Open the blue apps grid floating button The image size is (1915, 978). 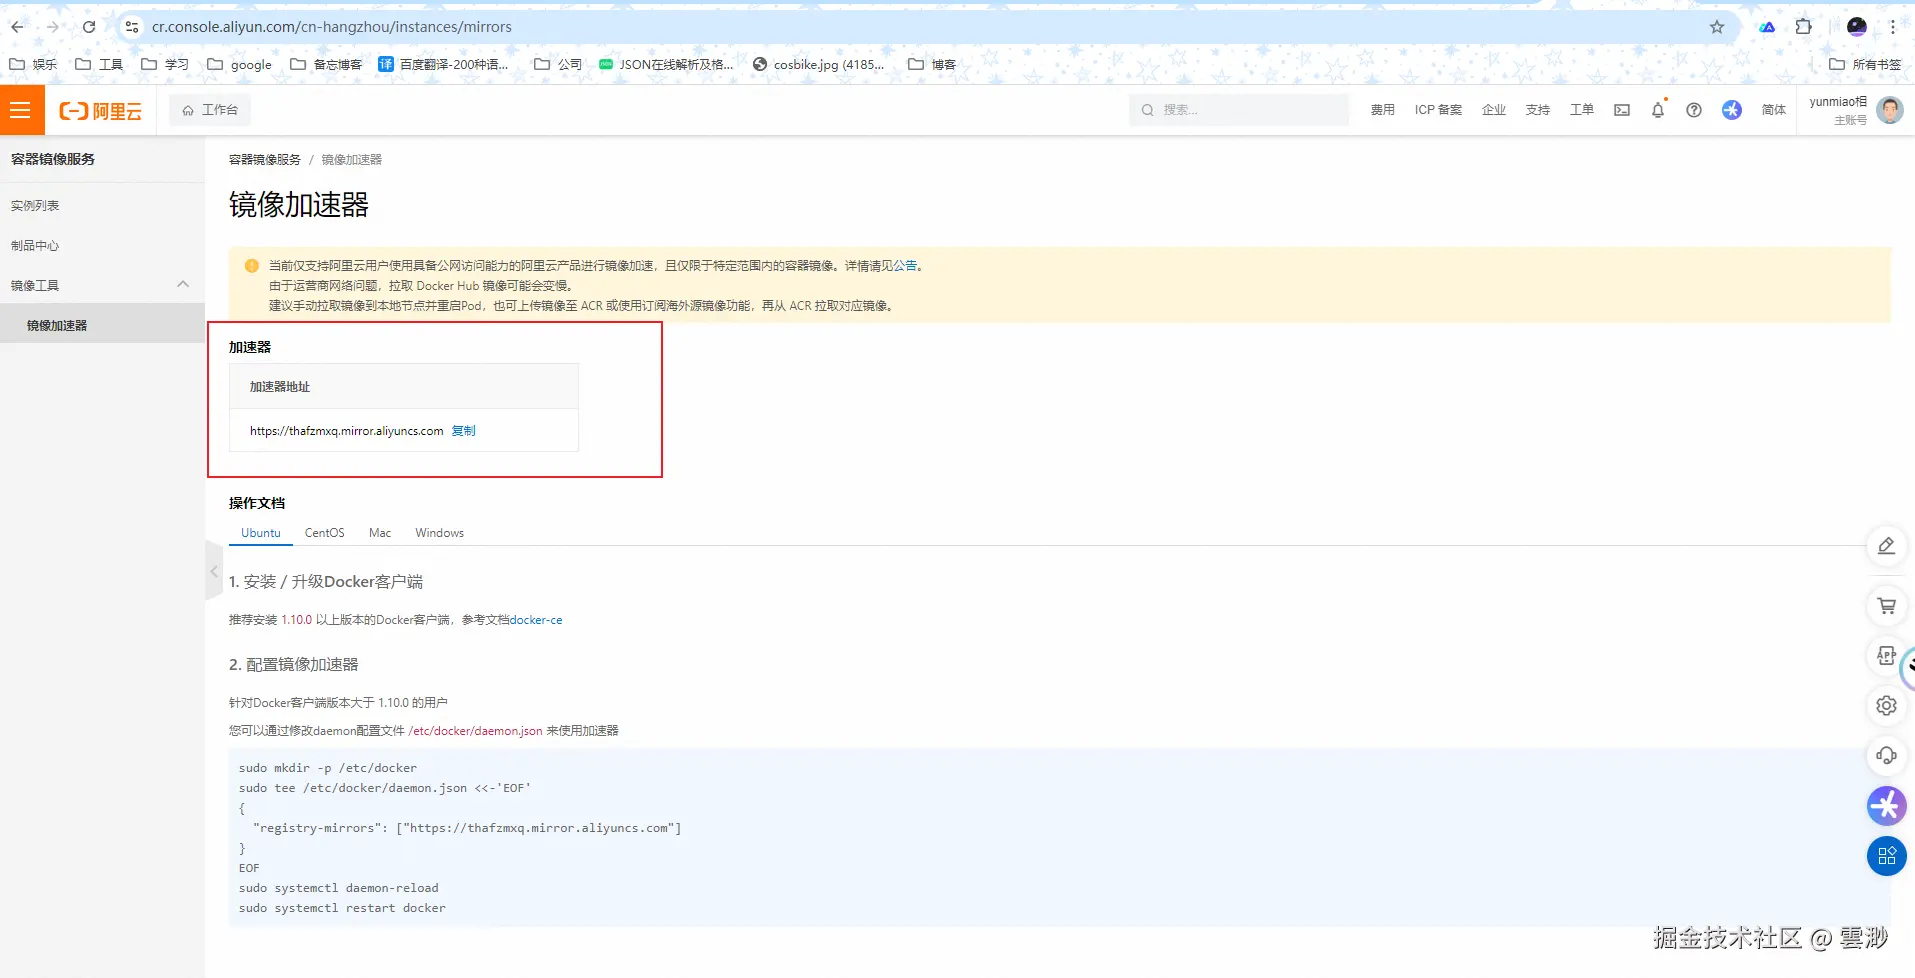coord(1887,856)
